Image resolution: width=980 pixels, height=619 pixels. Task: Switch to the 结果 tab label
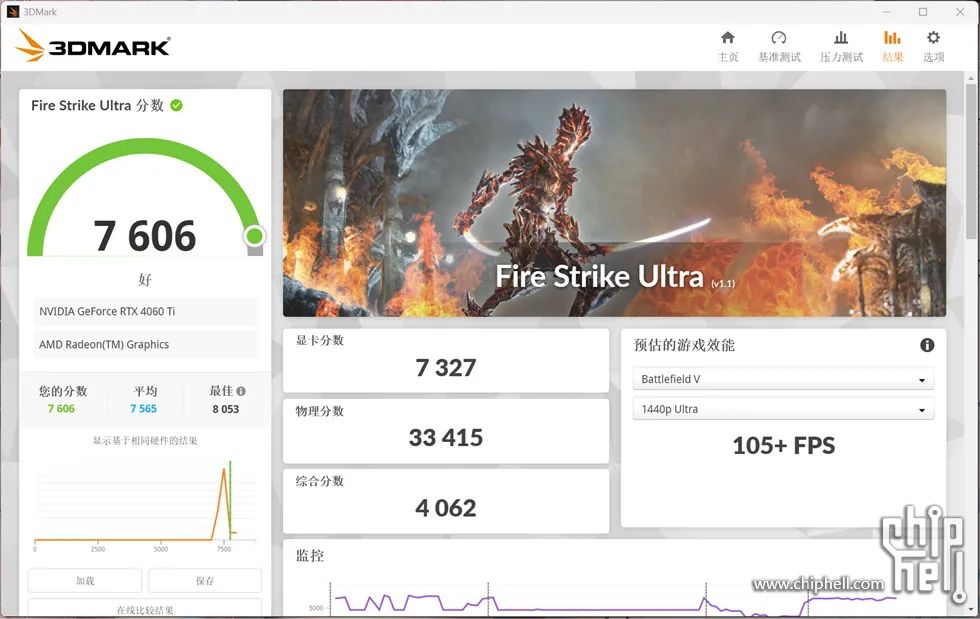coord(892,58)
